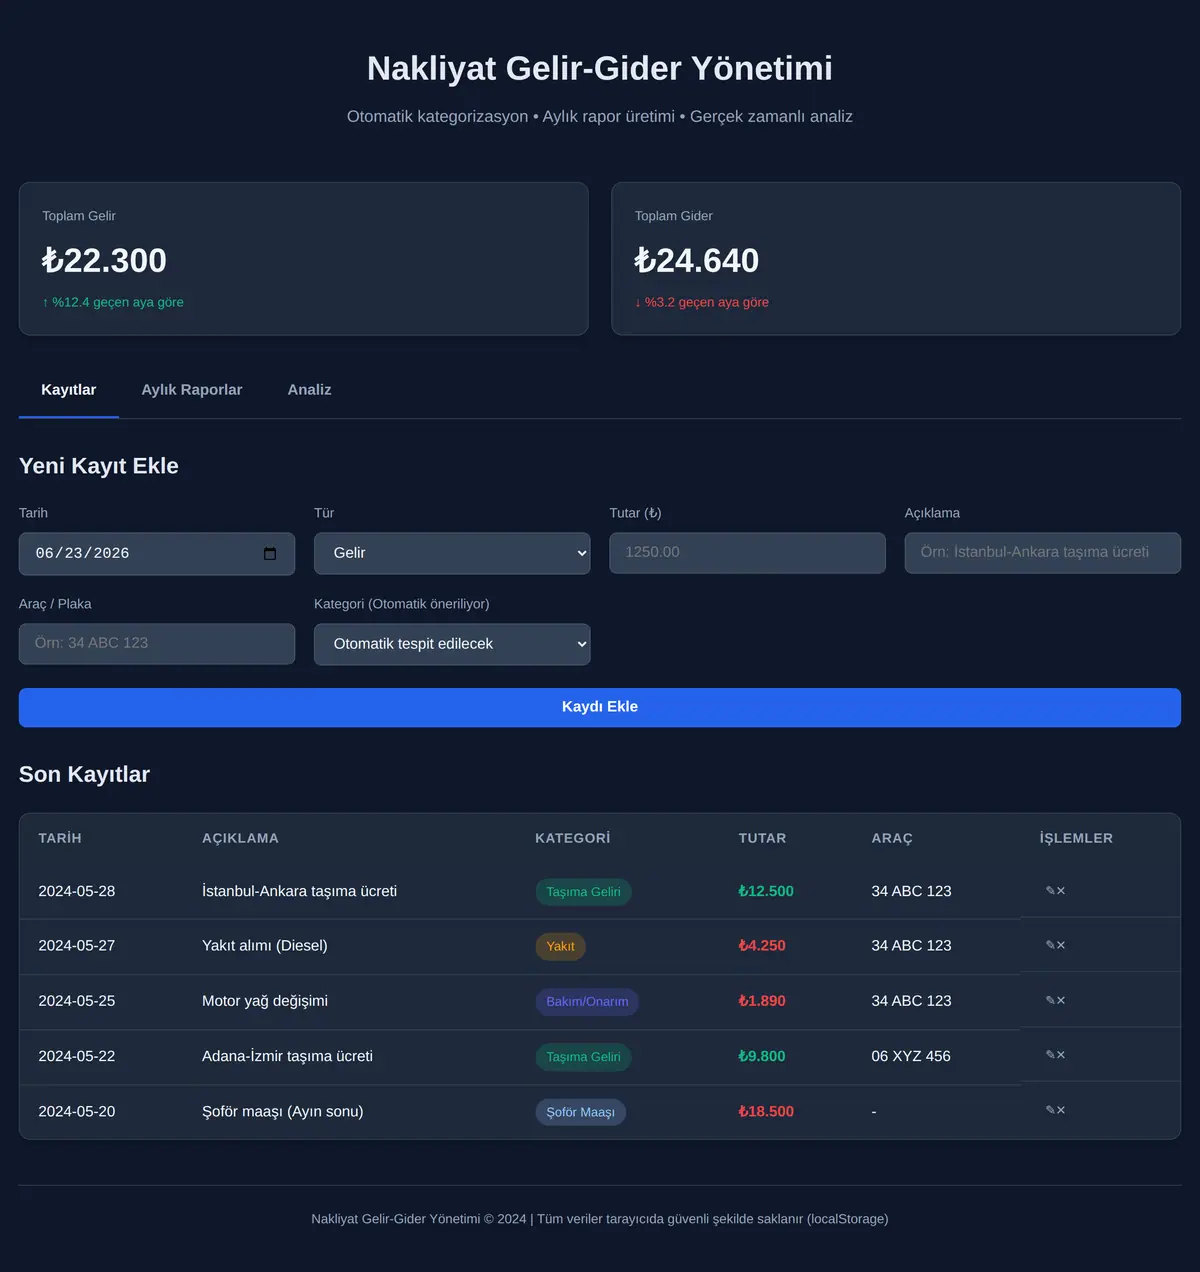1200x1272 pixels.
Task: Click the Şoför Maaşı category badge
Action: (x=580, y=1112)
